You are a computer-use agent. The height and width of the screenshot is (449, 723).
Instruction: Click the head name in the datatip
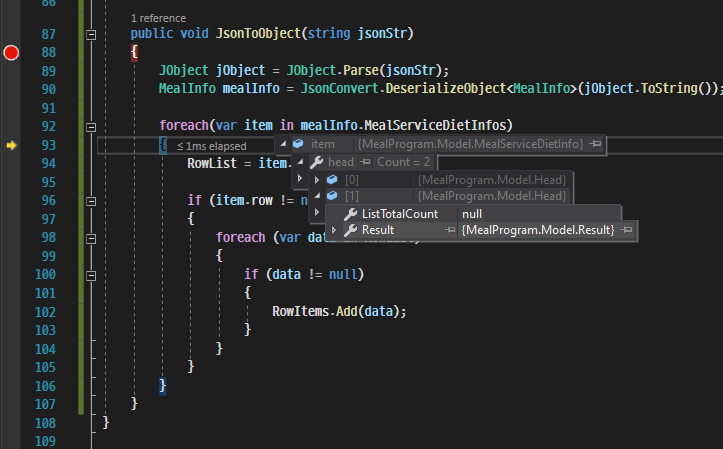[x=341, y=162]
